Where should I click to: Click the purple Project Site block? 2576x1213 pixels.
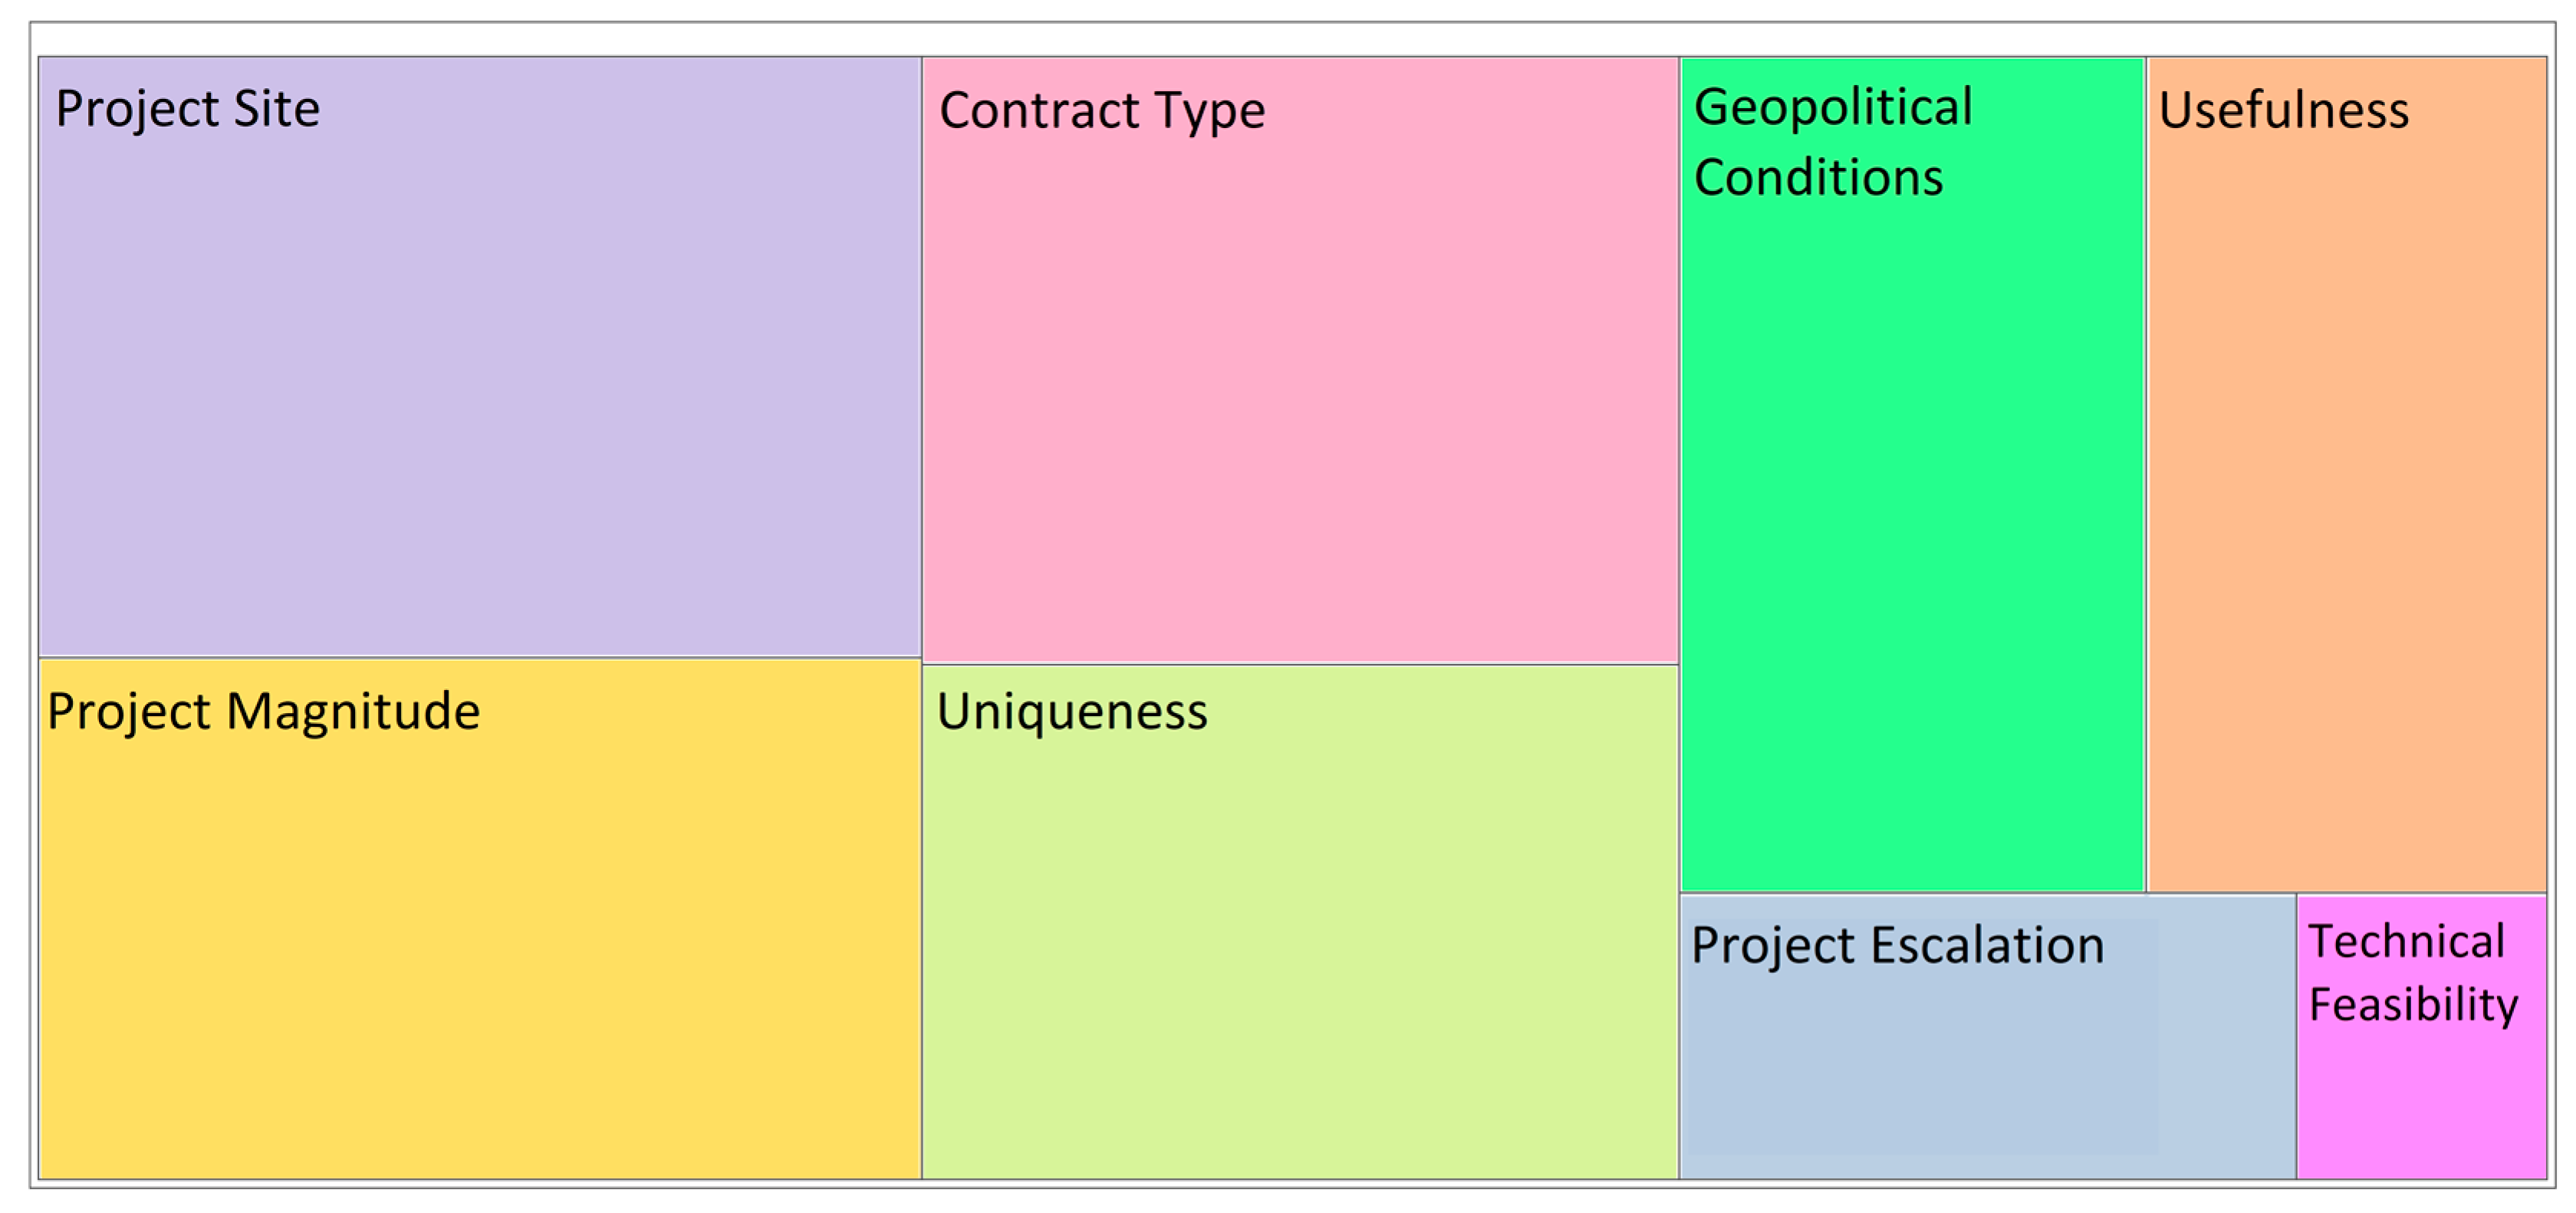[x=480, y=380]
